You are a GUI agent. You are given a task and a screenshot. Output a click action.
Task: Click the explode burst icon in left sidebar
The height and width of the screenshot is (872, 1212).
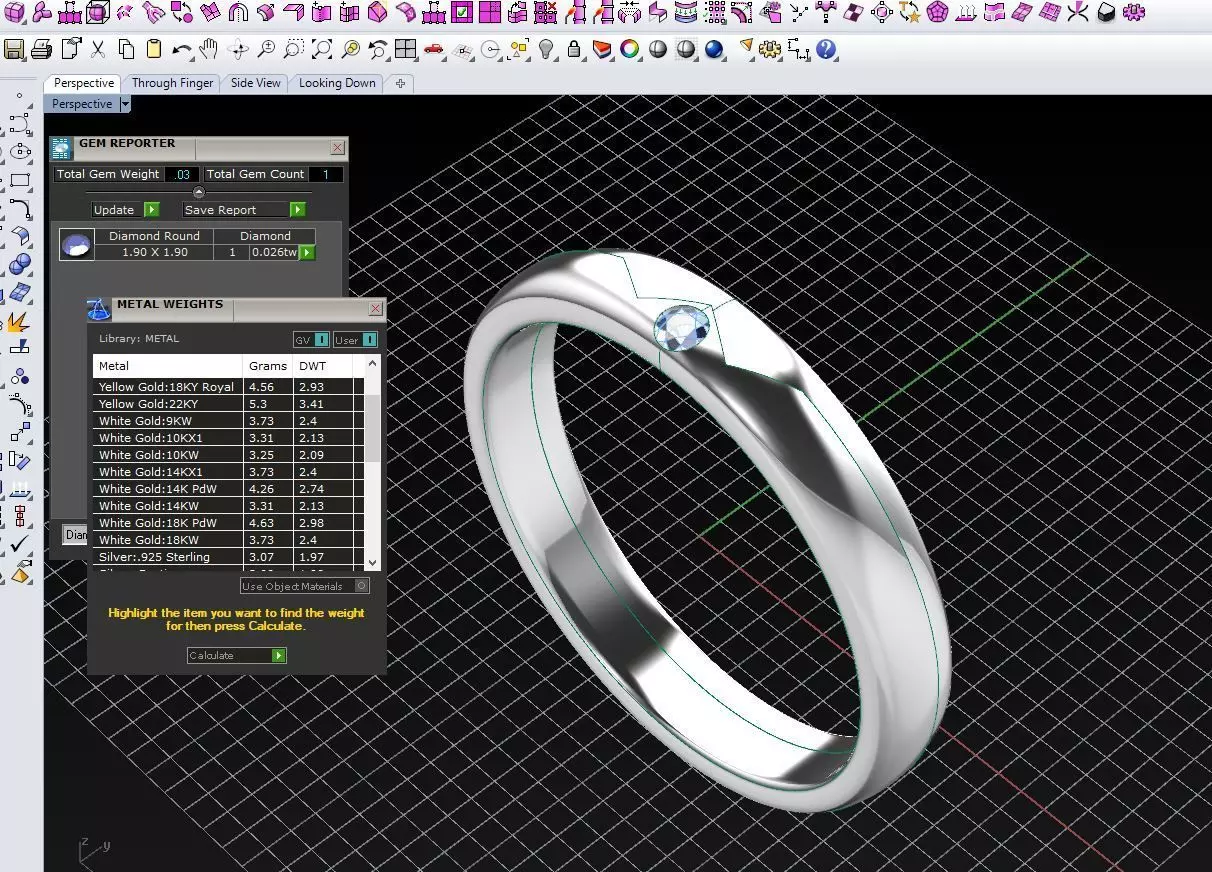click(x=17, y=322)
